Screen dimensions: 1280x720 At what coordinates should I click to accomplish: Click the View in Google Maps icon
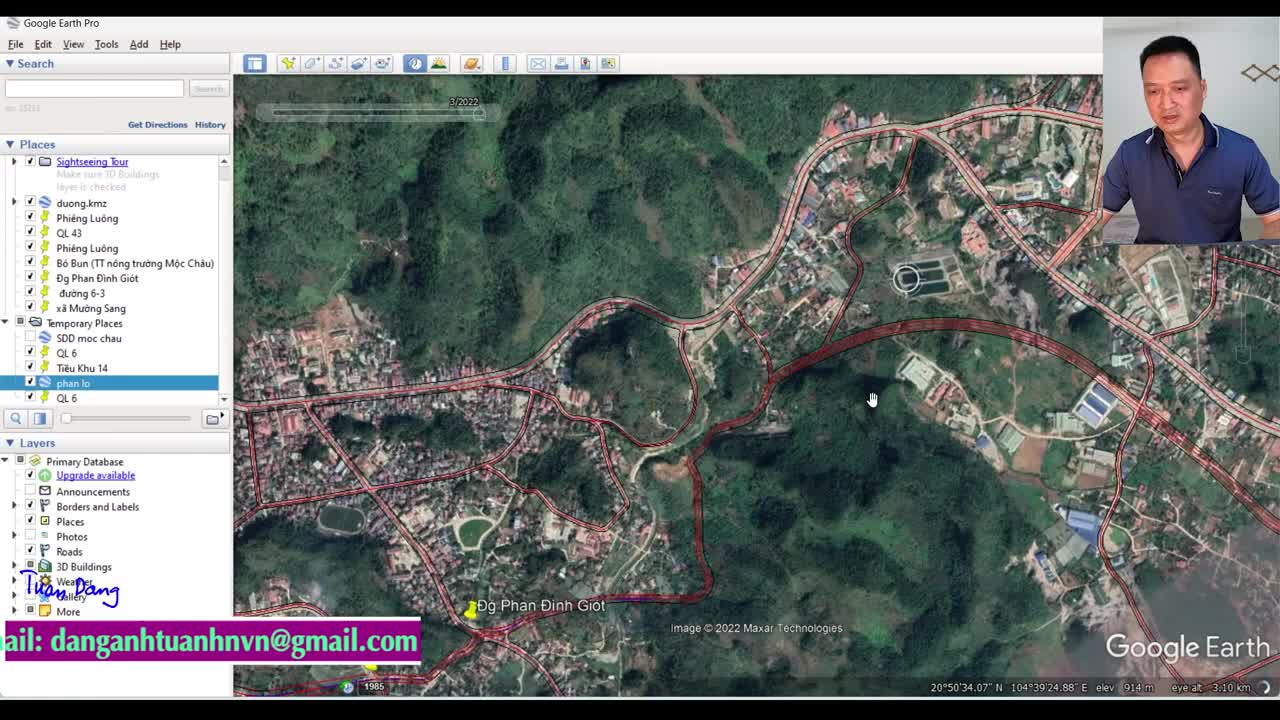[608, 64]
